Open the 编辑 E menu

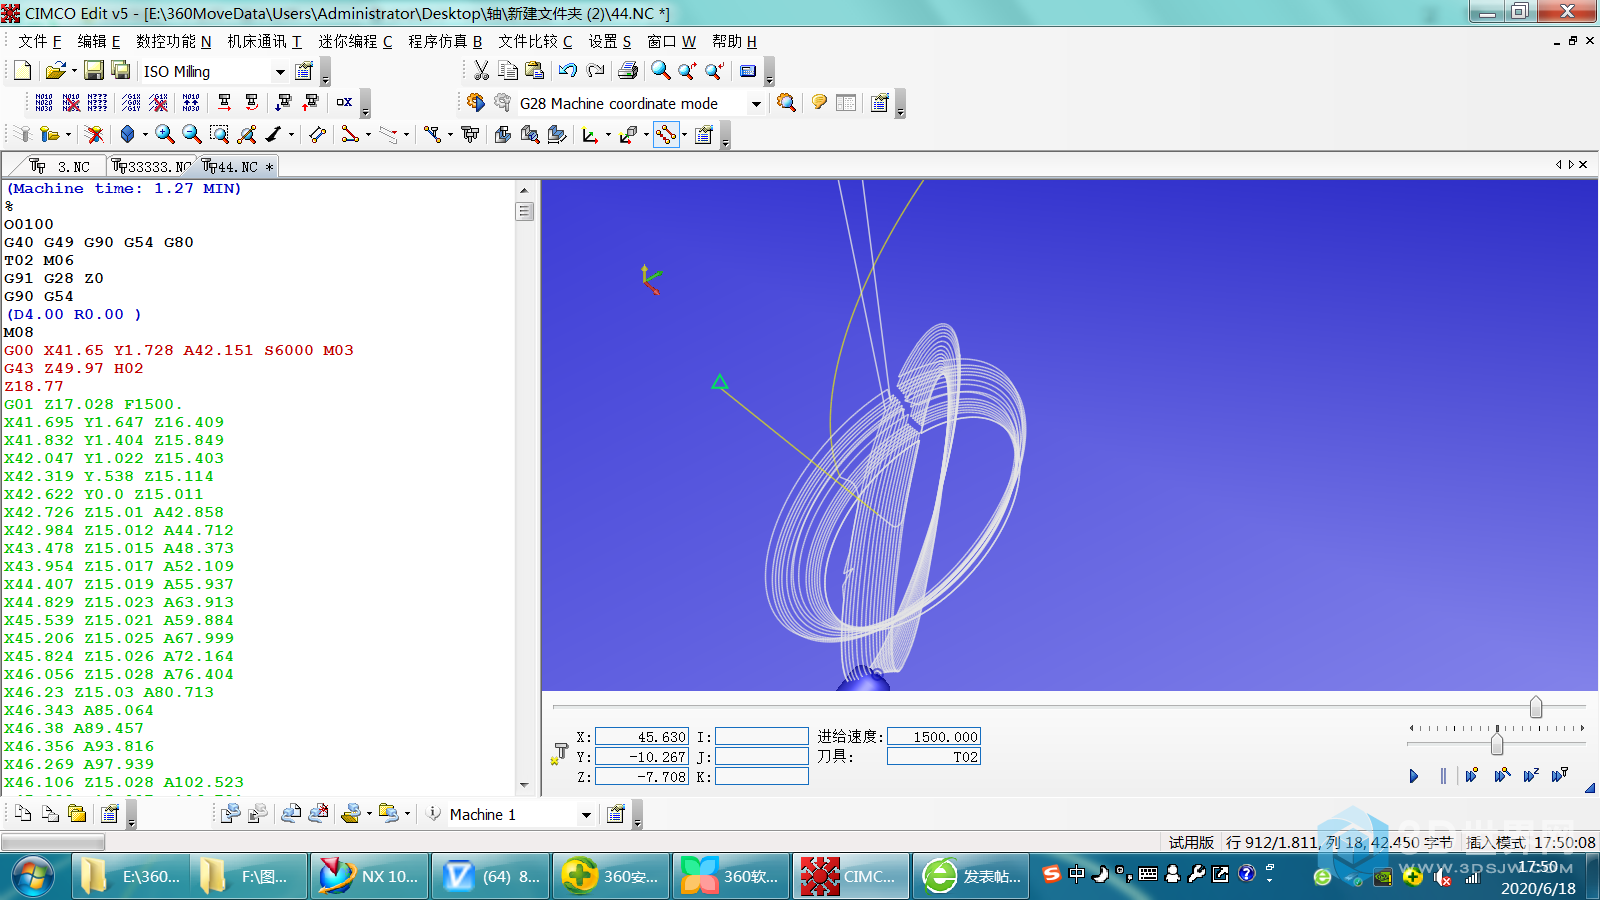point(99,41)
